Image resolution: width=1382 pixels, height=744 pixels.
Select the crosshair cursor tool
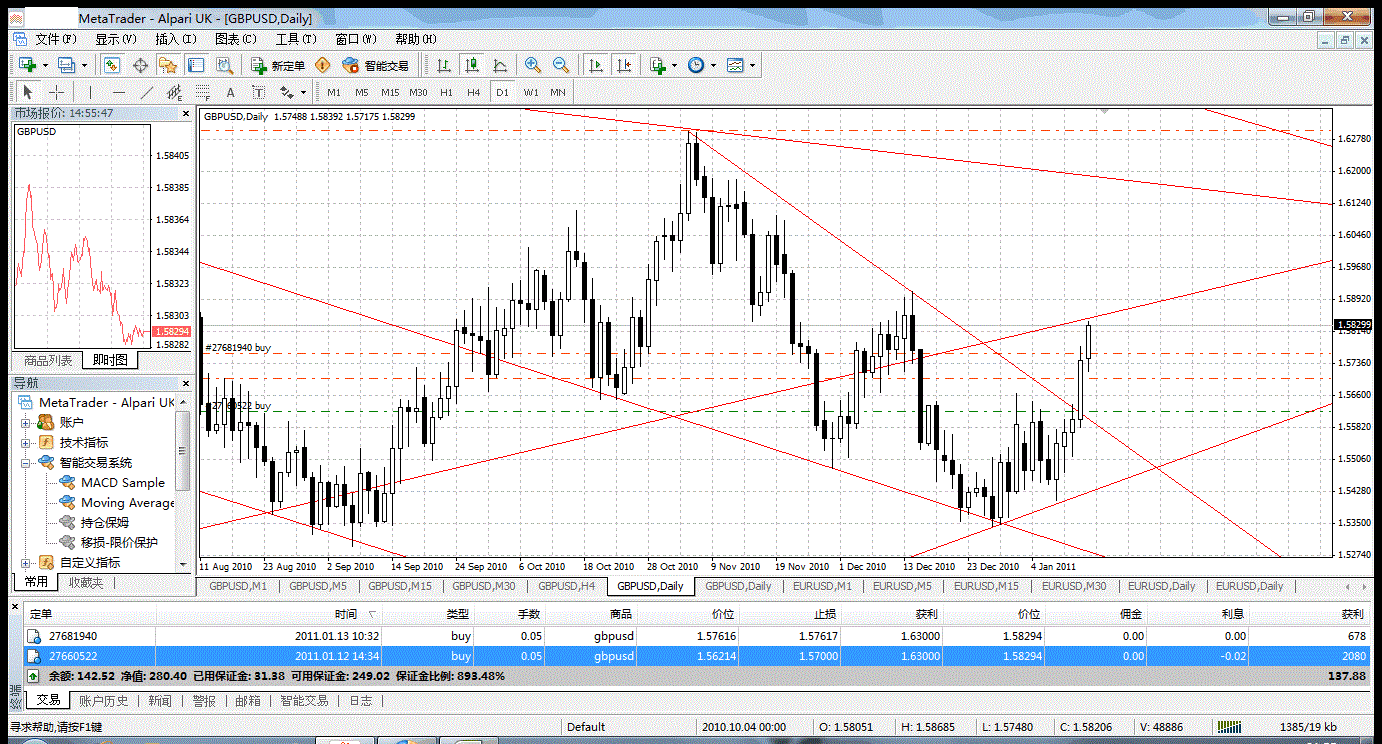[57, 92]
